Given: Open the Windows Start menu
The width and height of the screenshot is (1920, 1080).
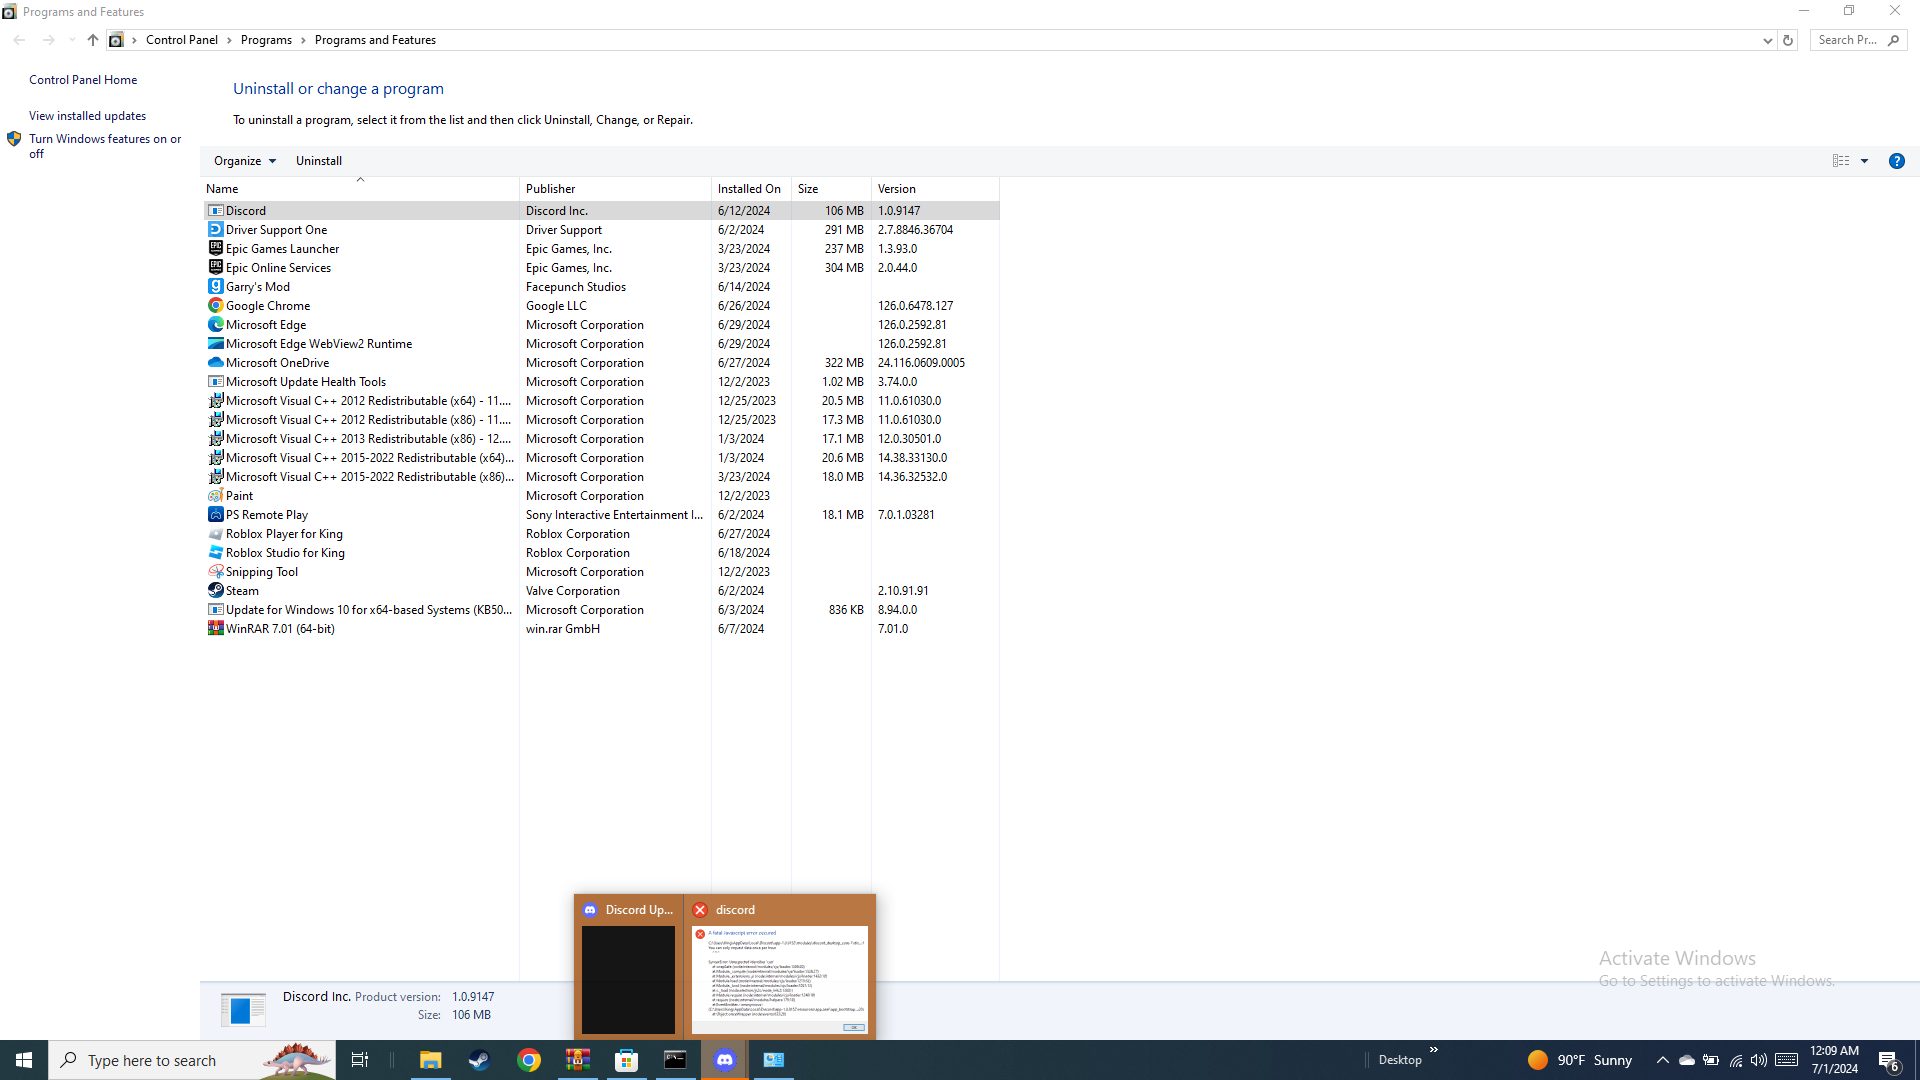Looking at the screenshot, I should click(24, 1060).
